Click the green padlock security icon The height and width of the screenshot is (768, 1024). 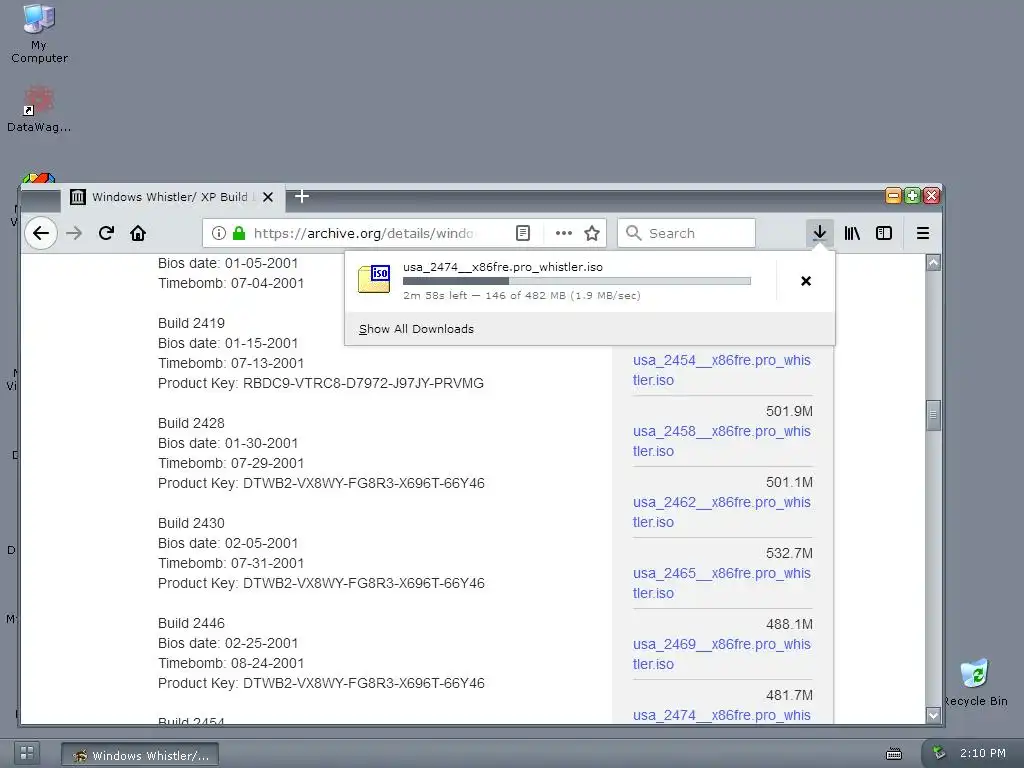[x=239, y=233]
